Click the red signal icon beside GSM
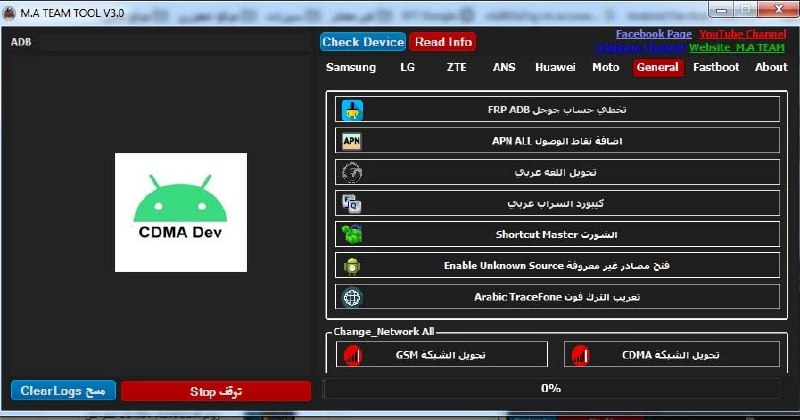Viewport: 800px width, 420px height. pos(353,355)
